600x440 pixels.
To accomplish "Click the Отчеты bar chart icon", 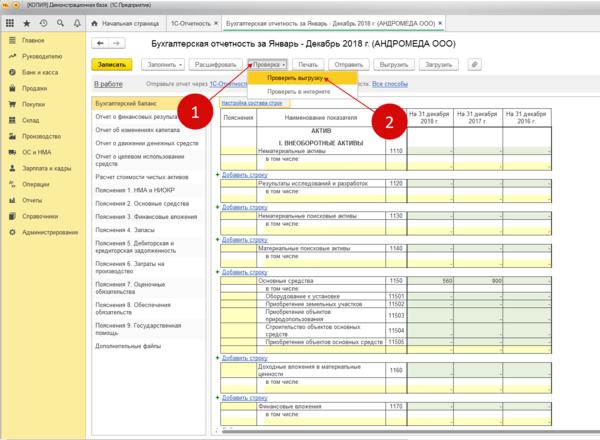I will coord(10,200).
